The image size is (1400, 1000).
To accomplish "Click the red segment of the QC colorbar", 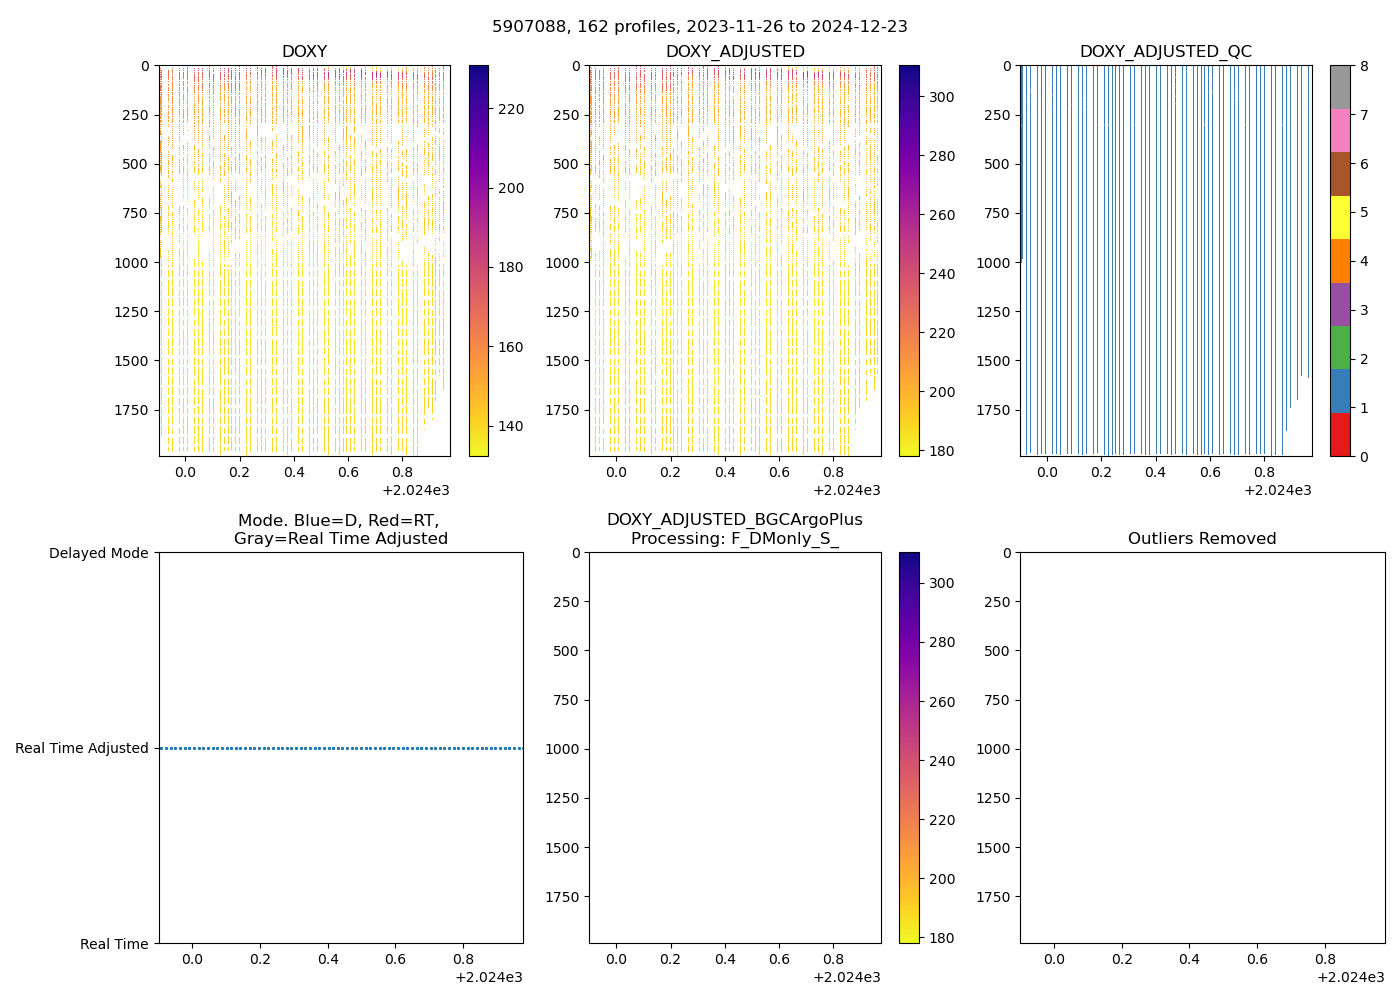I will pyautogui.click(x=1340, y=435).
